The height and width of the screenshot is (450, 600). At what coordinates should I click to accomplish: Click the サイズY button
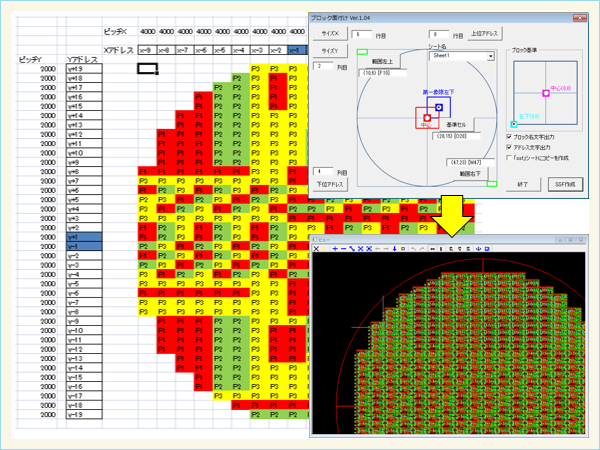pyautogui.click(x=329, y=48)
